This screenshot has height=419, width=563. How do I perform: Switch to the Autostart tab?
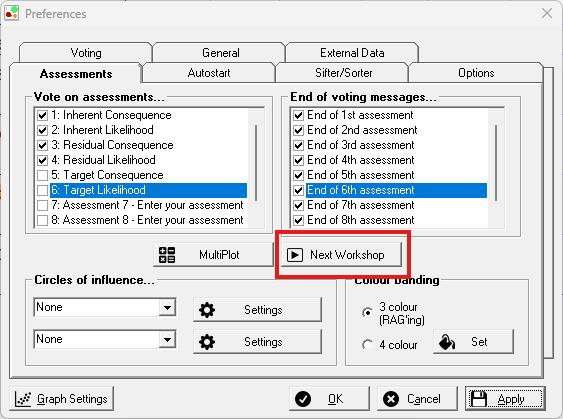[x=209, y=73]
